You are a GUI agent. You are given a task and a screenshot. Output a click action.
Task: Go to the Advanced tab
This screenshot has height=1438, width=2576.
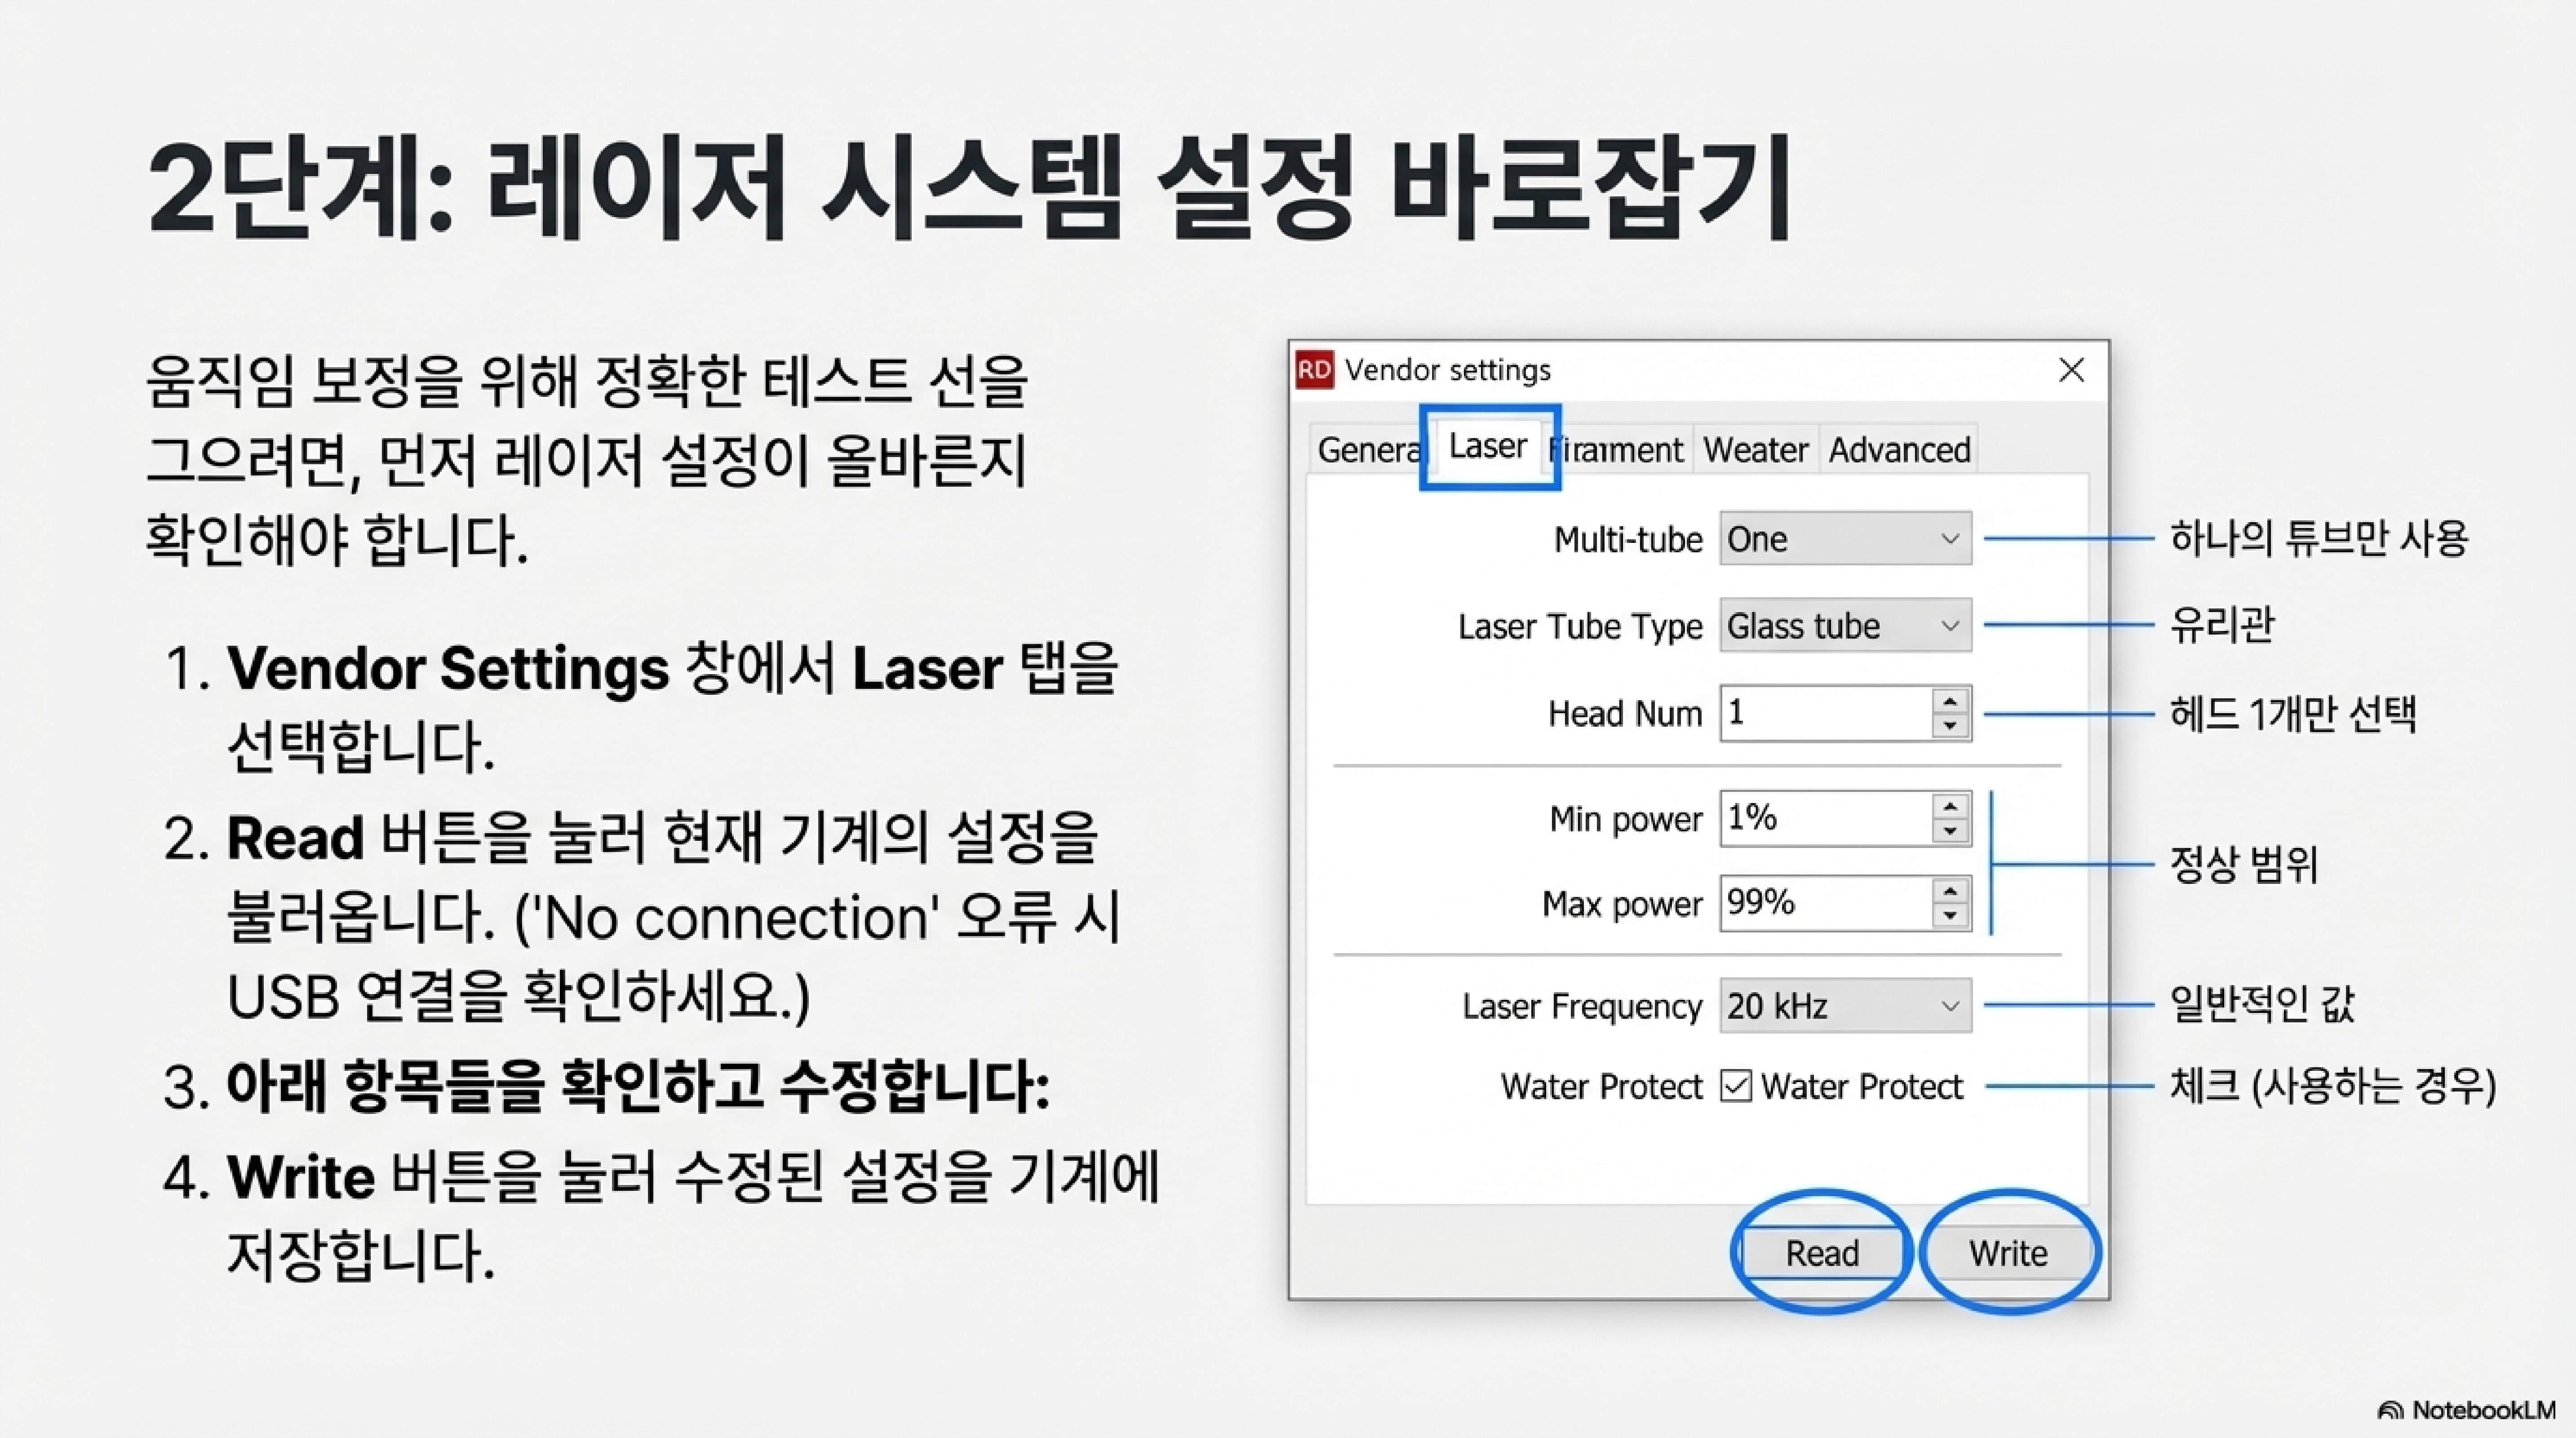1899,450
